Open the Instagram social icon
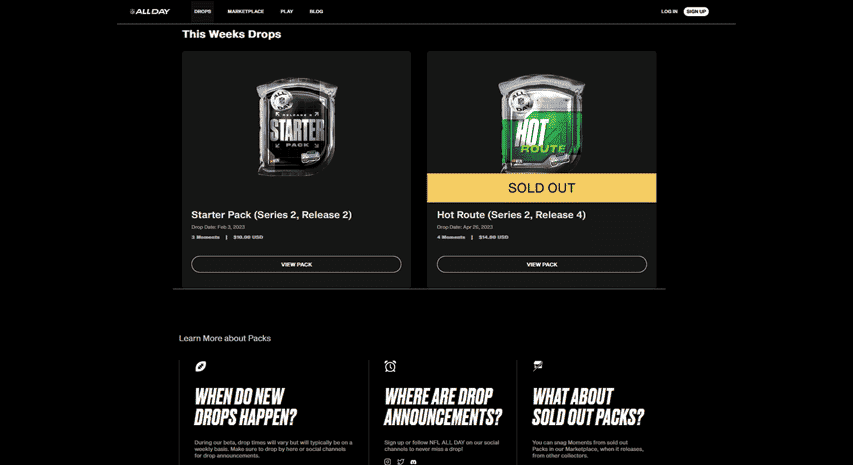 coord(387,462)
